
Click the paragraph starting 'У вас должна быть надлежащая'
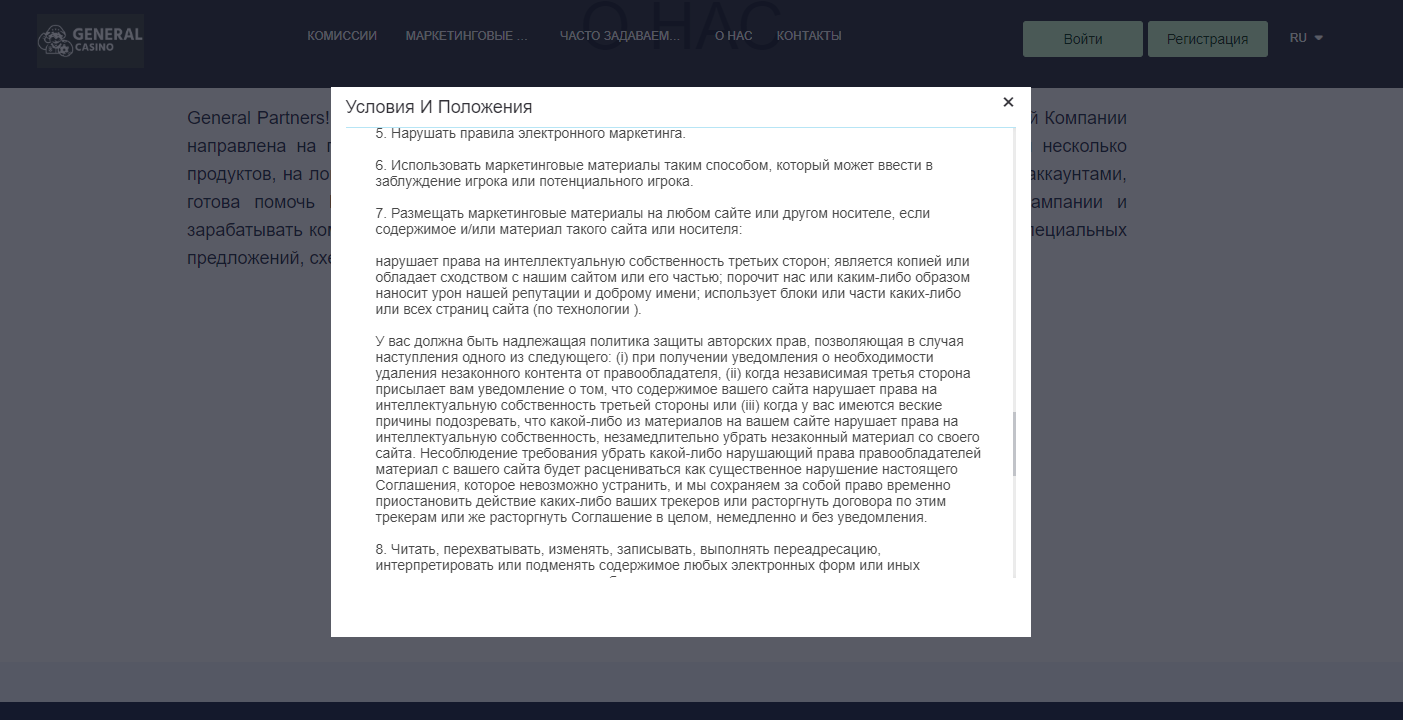click(678, 429)
